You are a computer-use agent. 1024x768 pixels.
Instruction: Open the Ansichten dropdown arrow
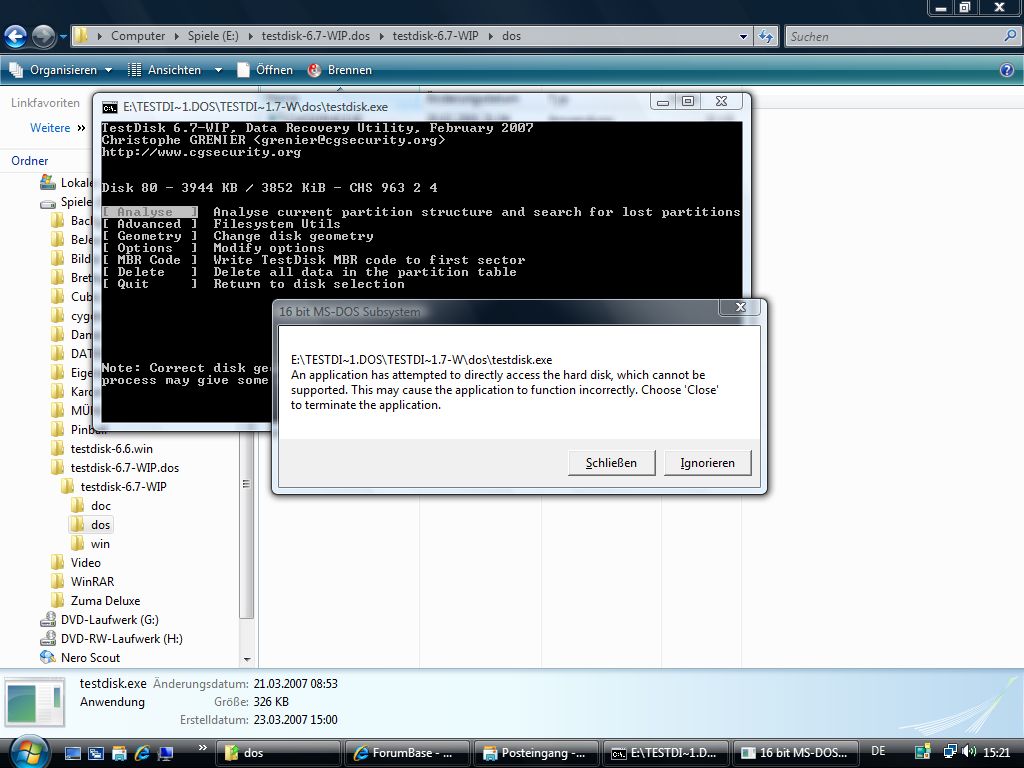pyautogui.click(x=218, y=70)
